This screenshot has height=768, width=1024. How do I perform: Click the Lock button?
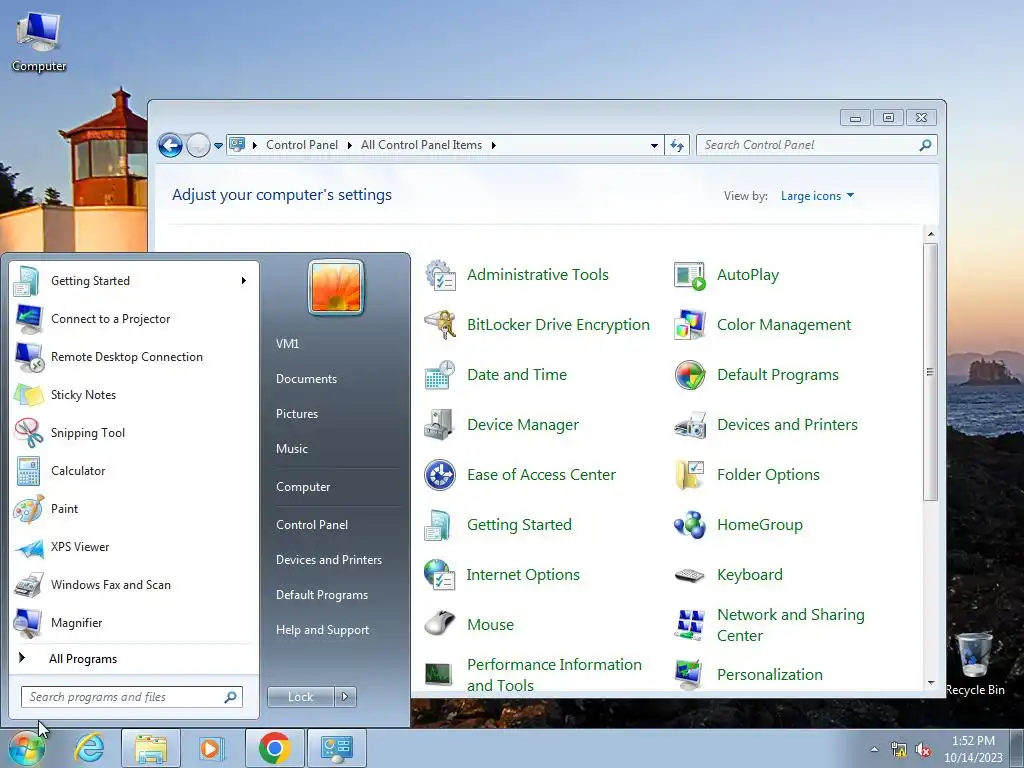[301, 697]
